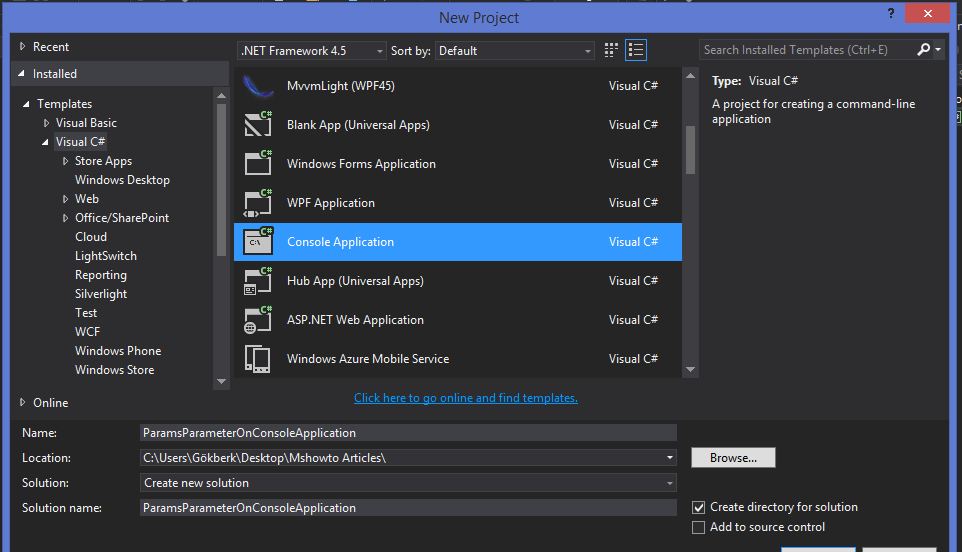This screenshot has height=552, width=962.
Task: Click the ASP.NET Web Application icon
Action: [258, 320]
